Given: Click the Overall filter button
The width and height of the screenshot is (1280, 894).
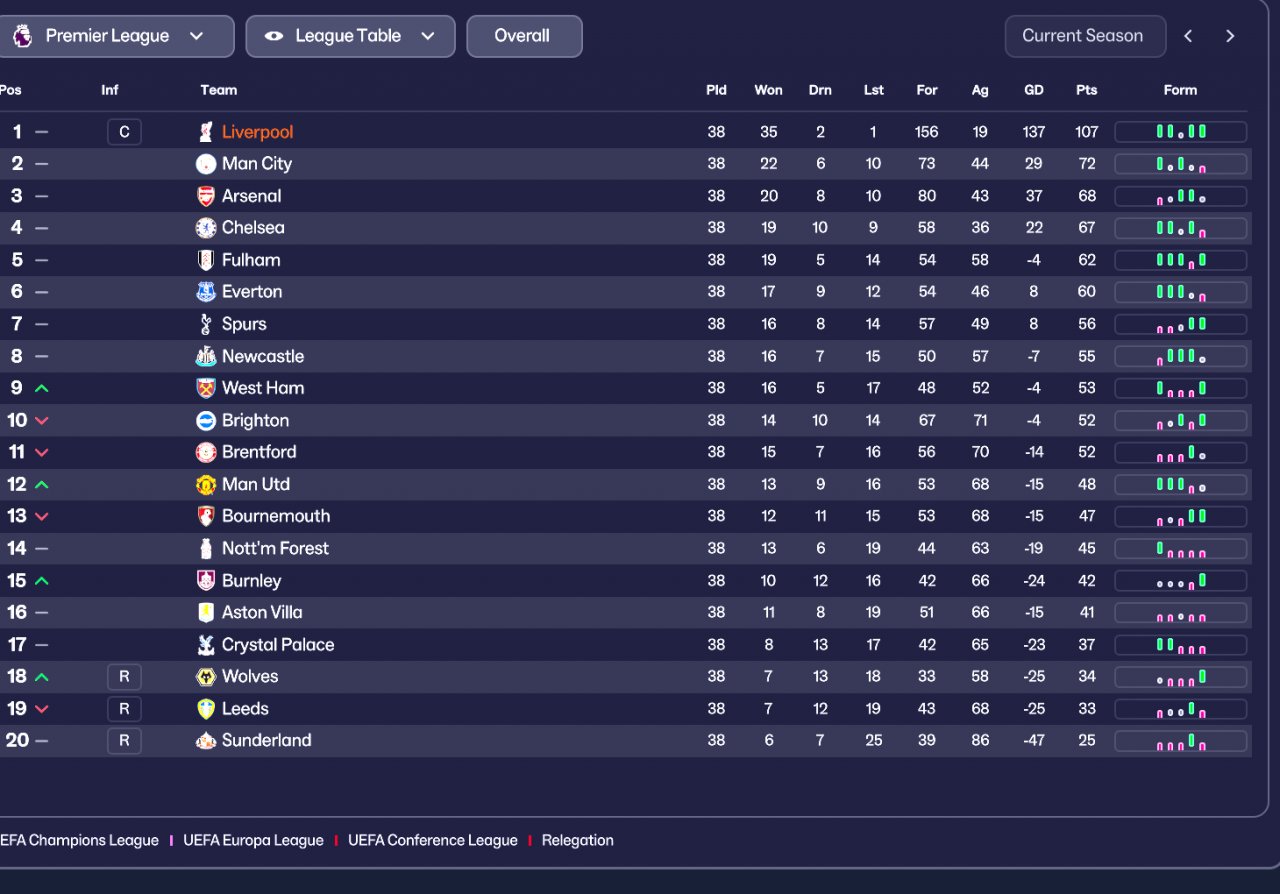Looking at the screenshot, I should tap(523, 36).
